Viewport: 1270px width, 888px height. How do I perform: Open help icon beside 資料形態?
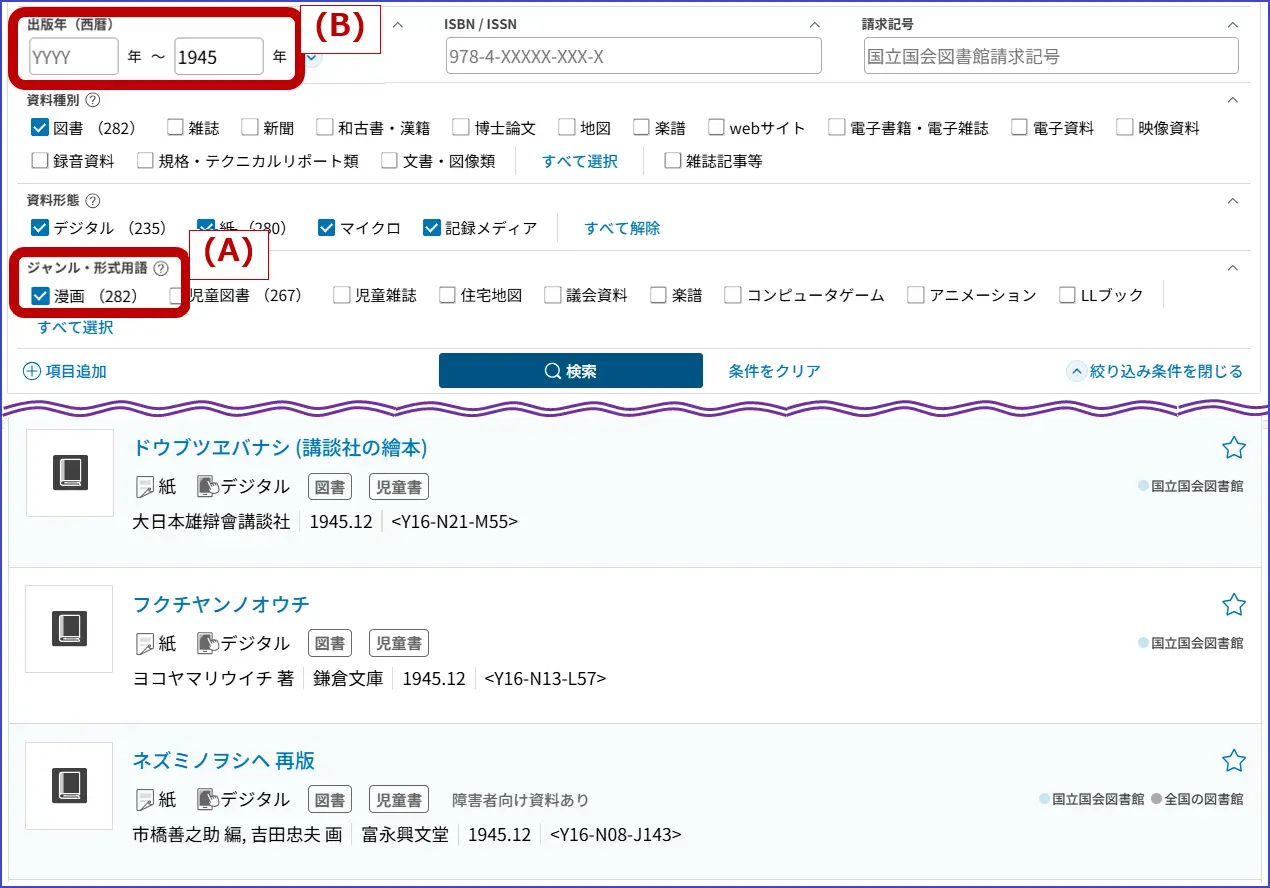click(x=93, y=201)
